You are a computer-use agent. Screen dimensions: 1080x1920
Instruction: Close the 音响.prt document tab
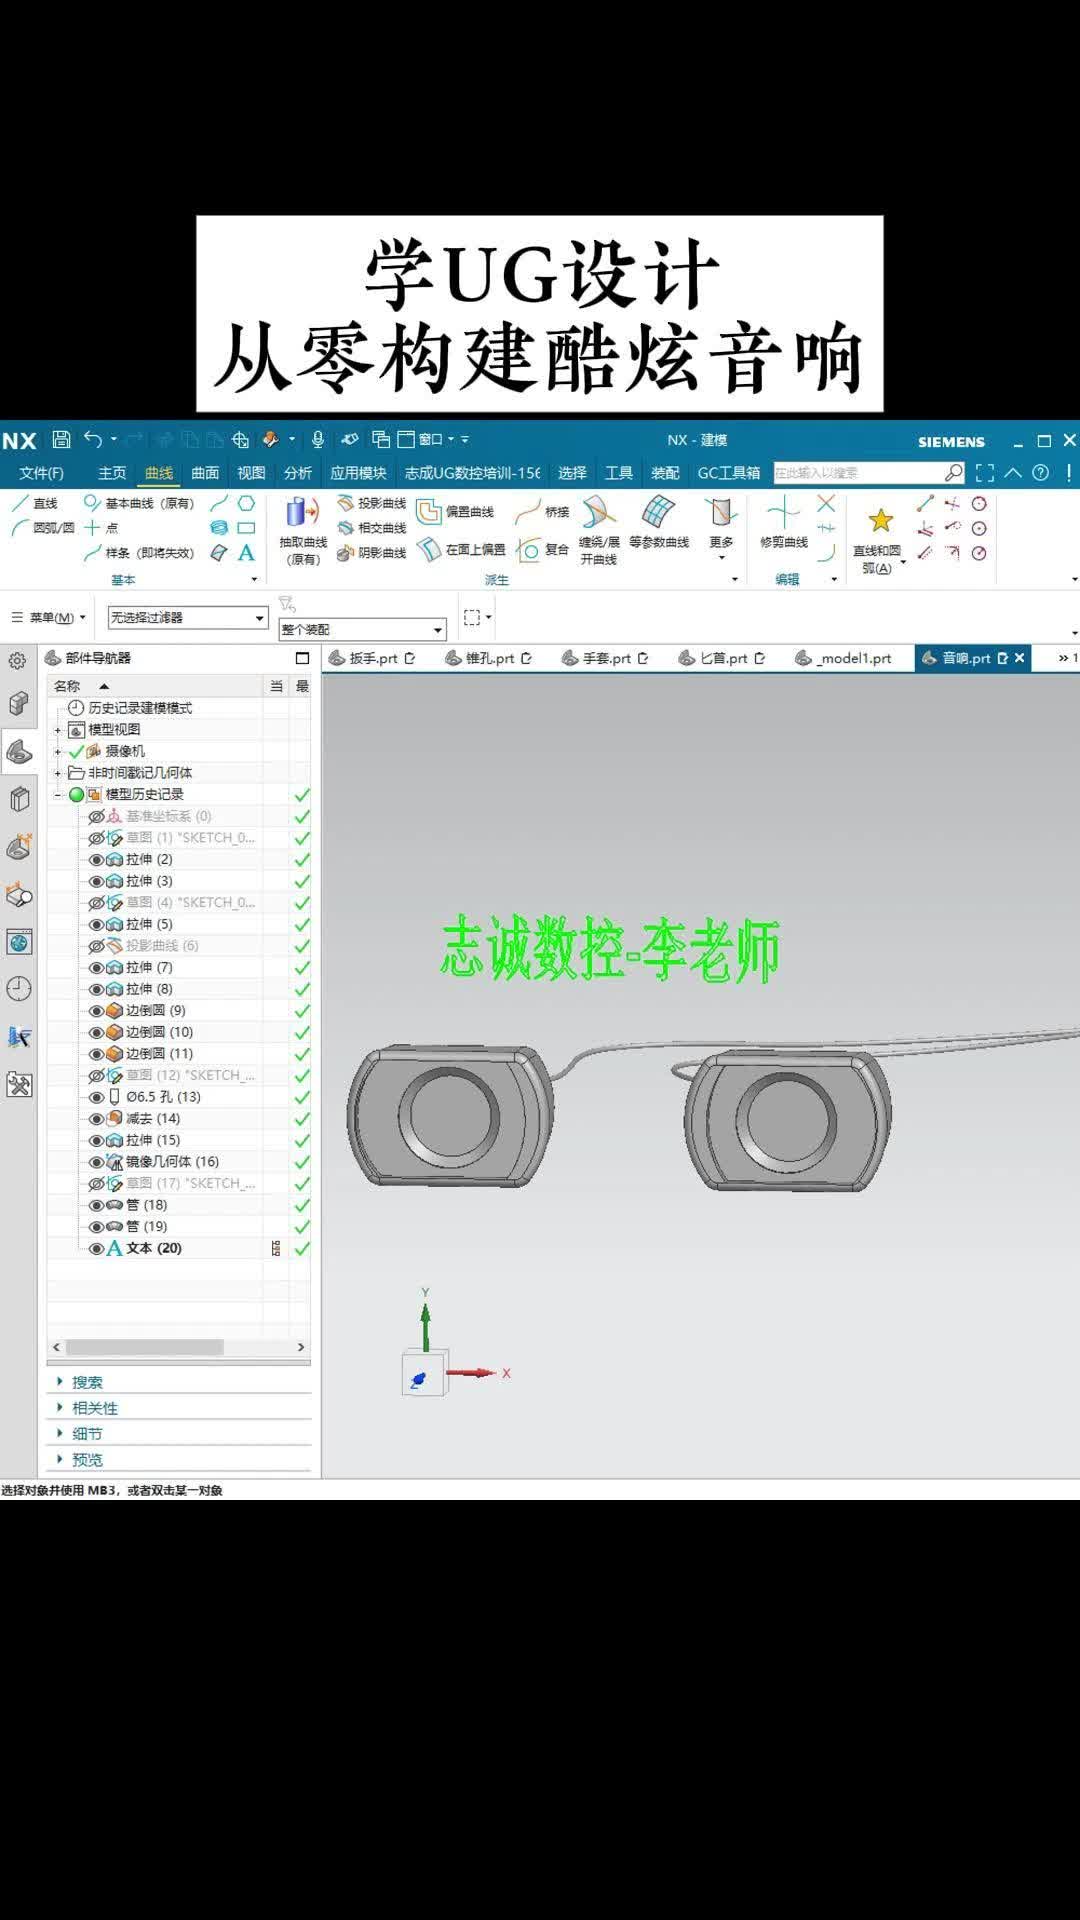1019,658
